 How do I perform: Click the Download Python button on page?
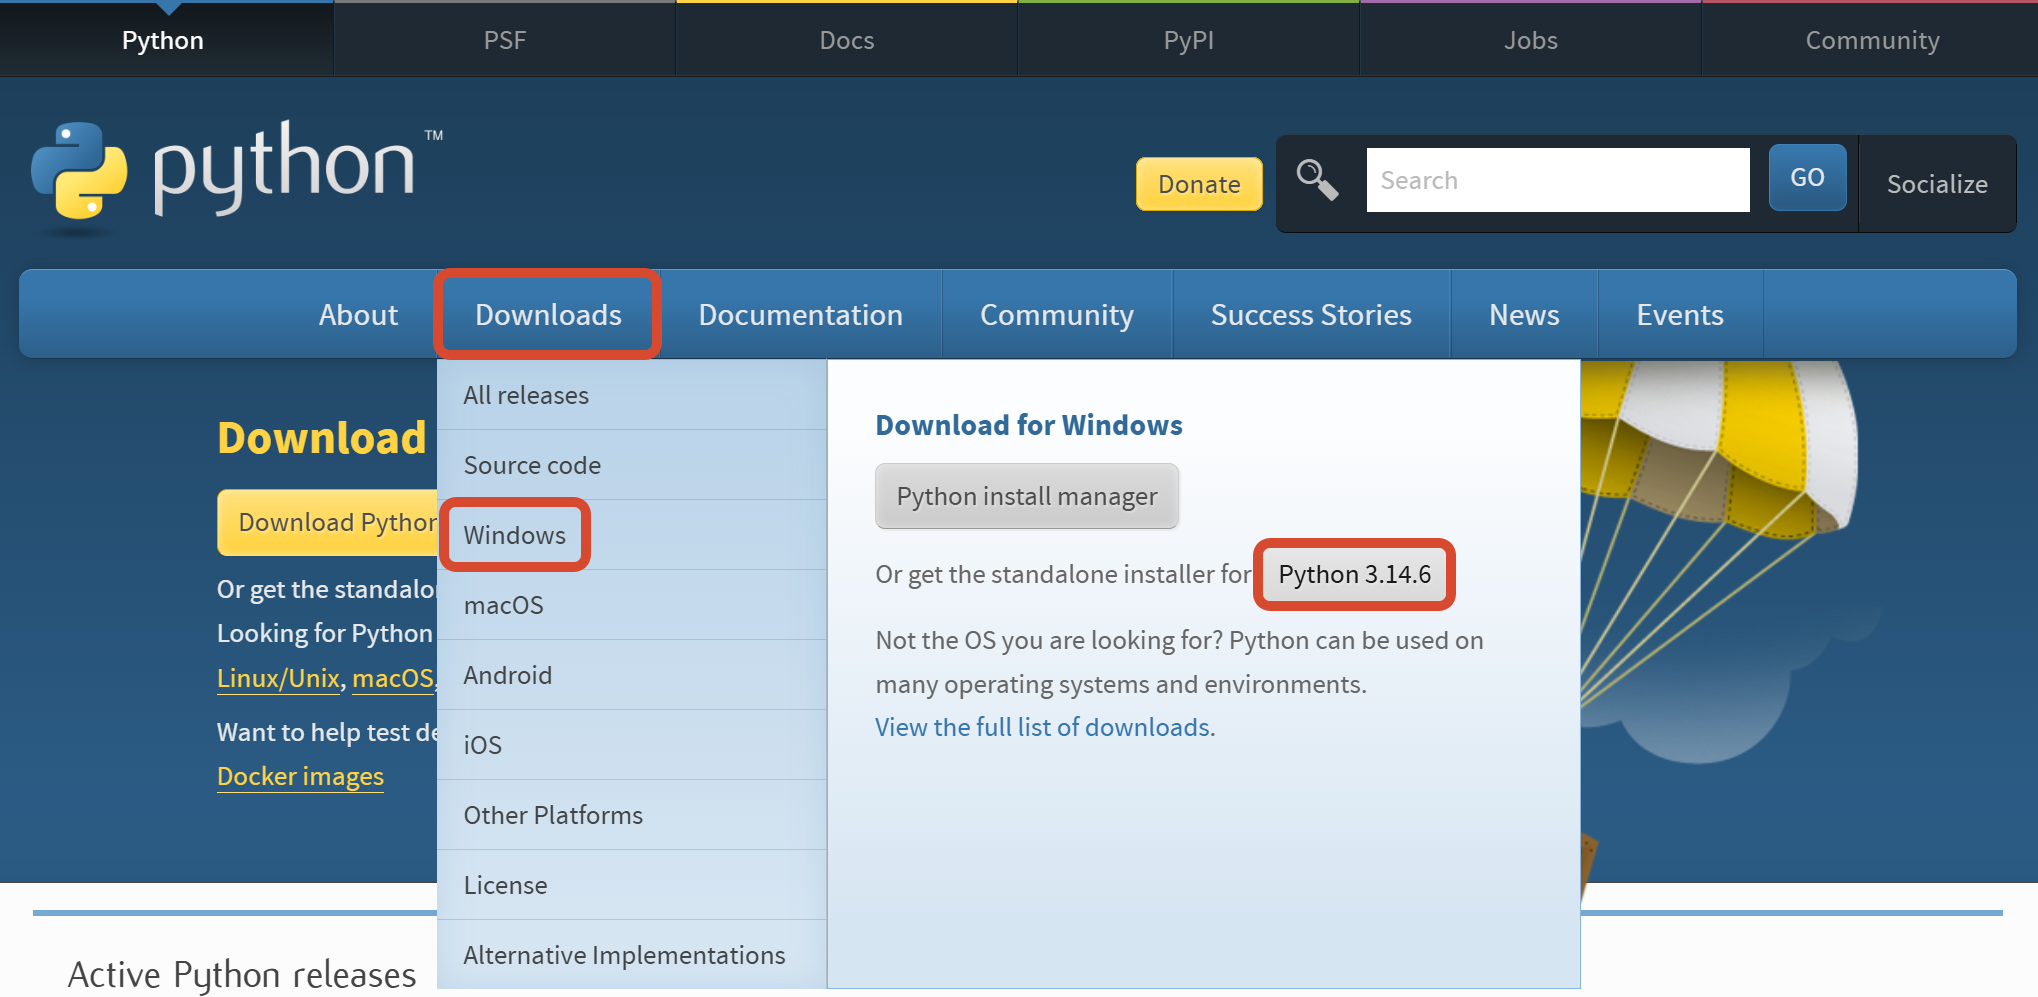(328, 522)
